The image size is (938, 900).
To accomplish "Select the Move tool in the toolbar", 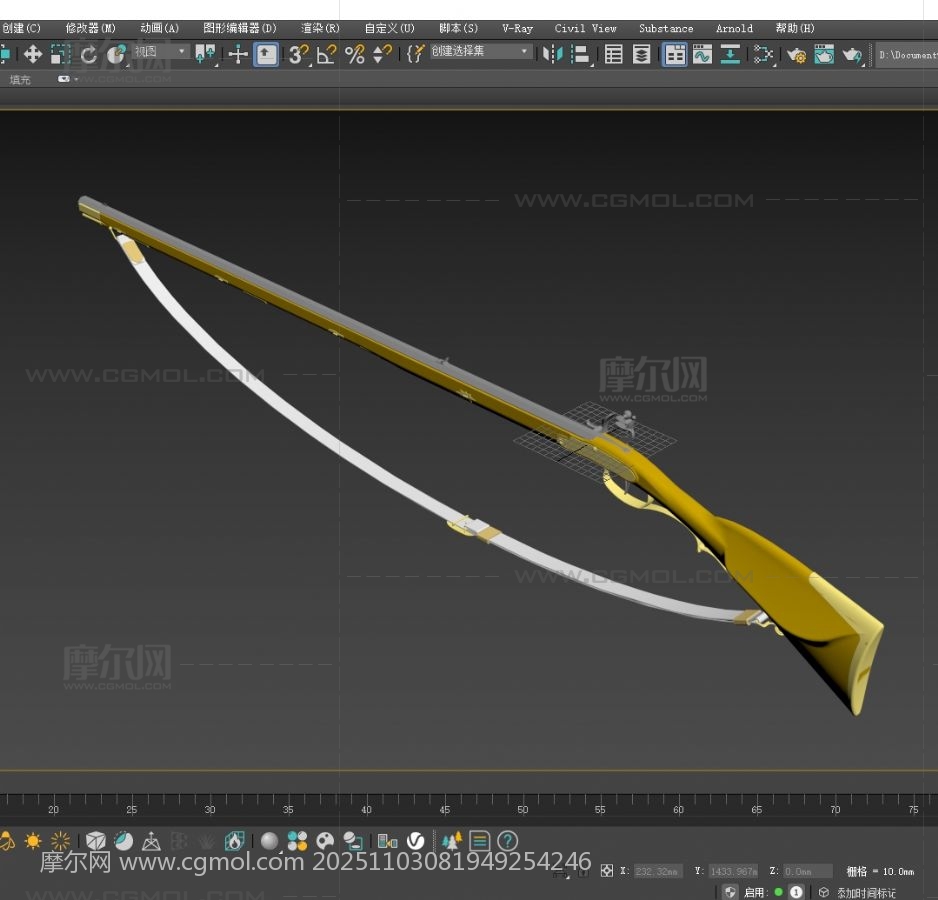I will pos(33,55).
